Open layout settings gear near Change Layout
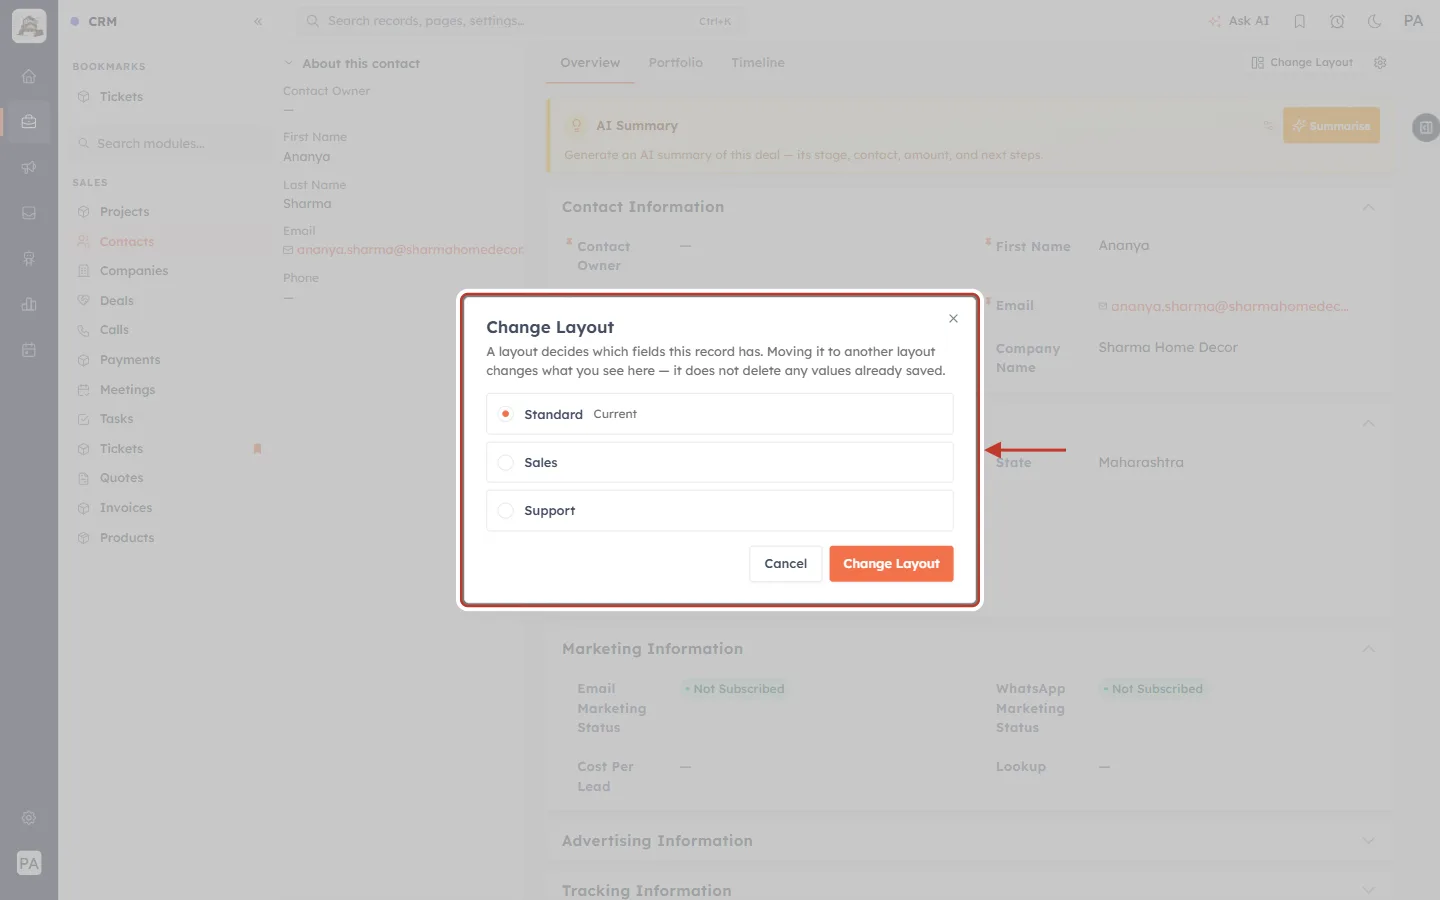Viewport: 1440px width, 900px height. 1380,63
